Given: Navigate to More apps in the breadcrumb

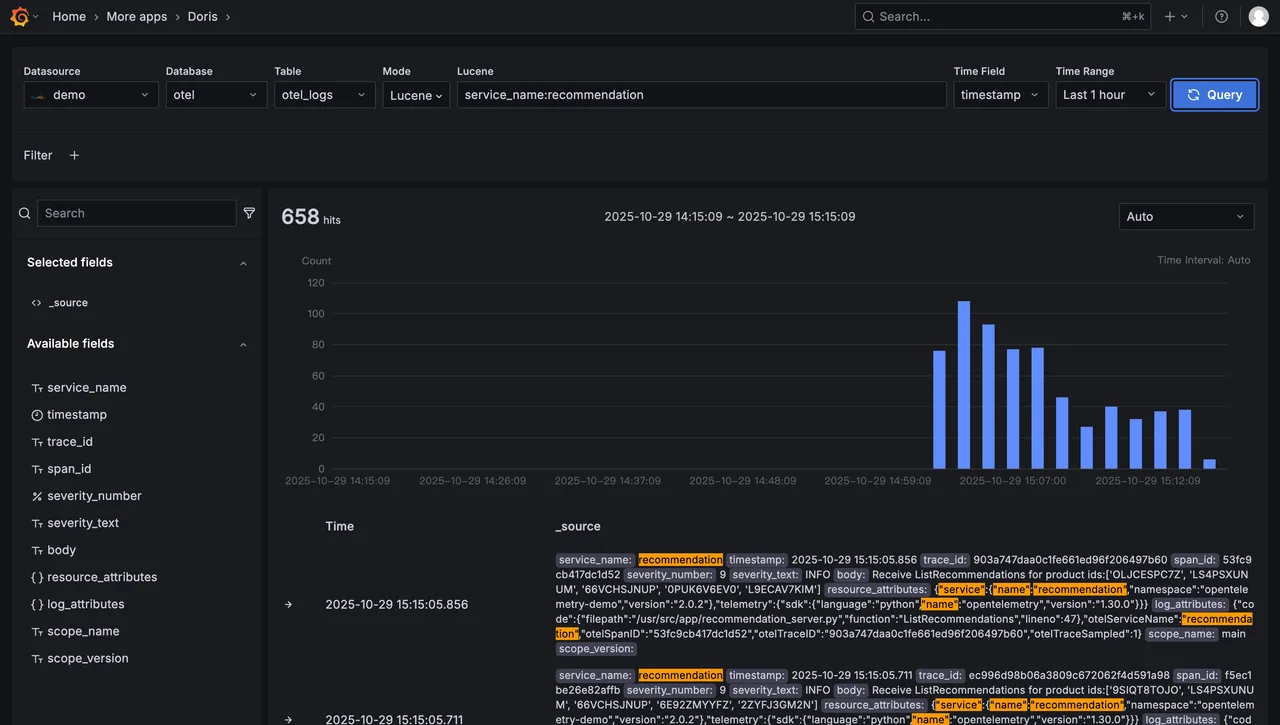Looking at the screenshot, I should 136,16.
